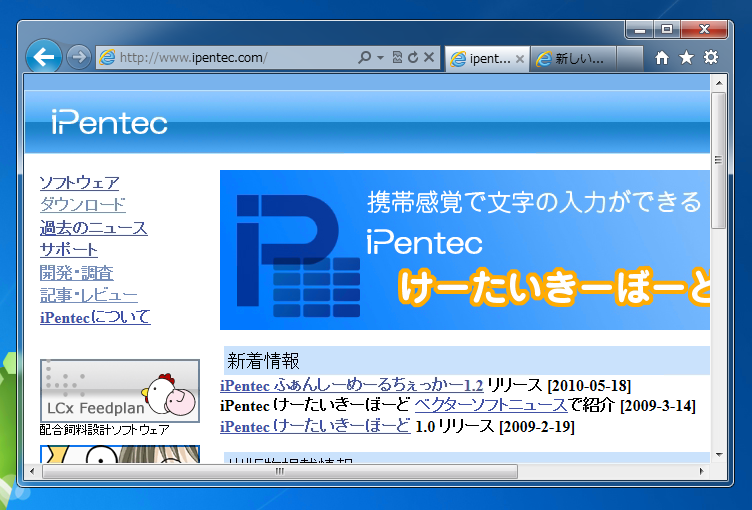Go back with the blue back arrow

point(44,58)
